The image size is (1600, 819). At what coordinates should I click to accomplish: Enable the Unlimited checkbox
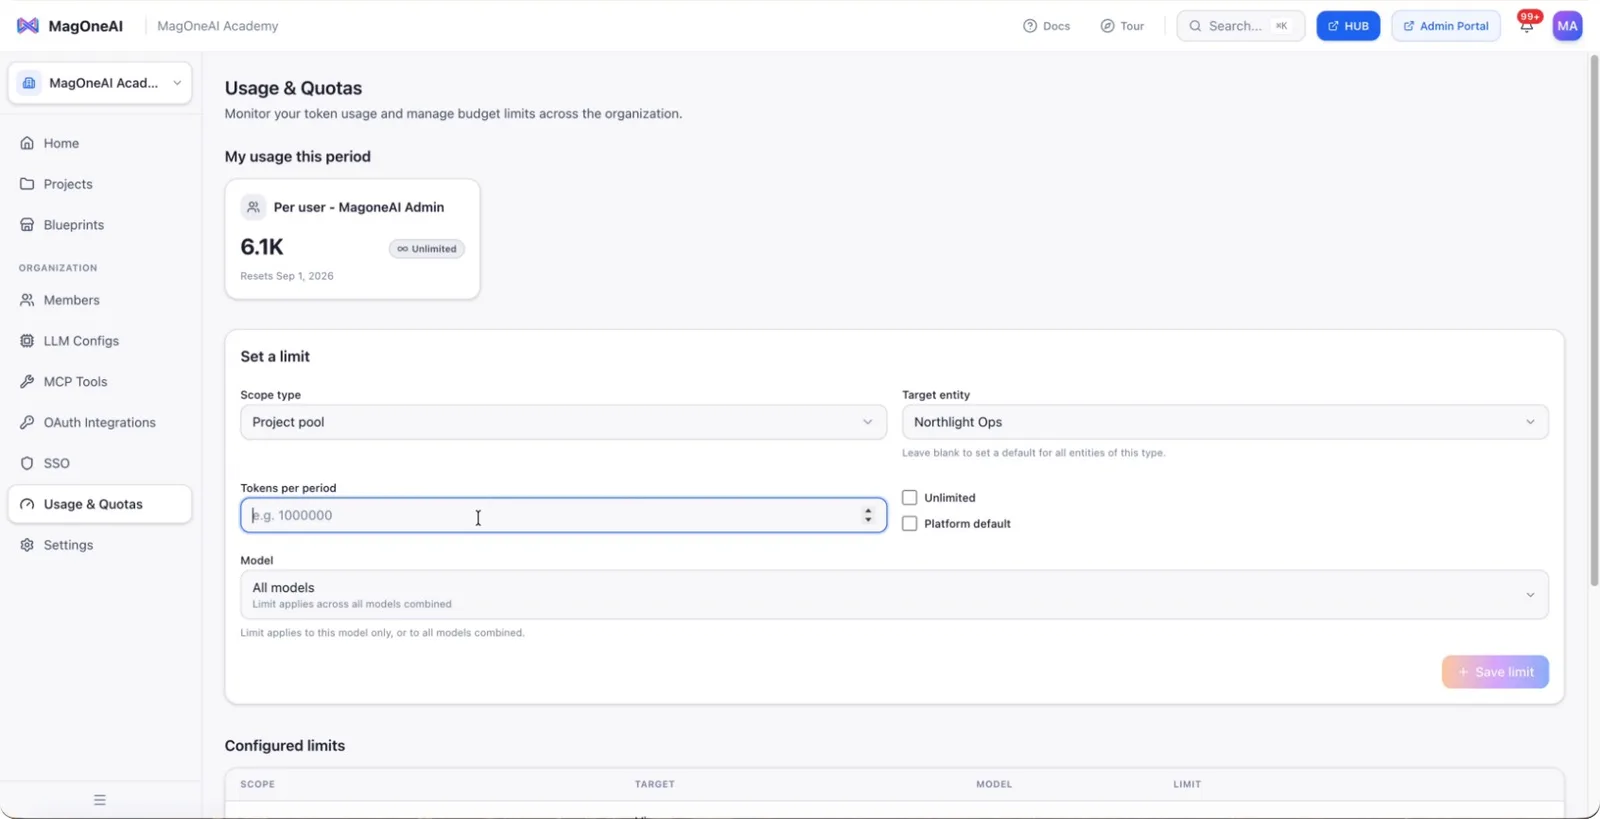point(909,498)
